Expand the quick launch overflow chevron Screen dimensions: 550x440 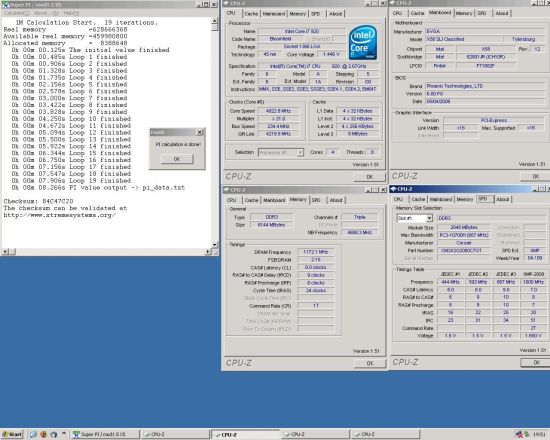tap(64, 433)
